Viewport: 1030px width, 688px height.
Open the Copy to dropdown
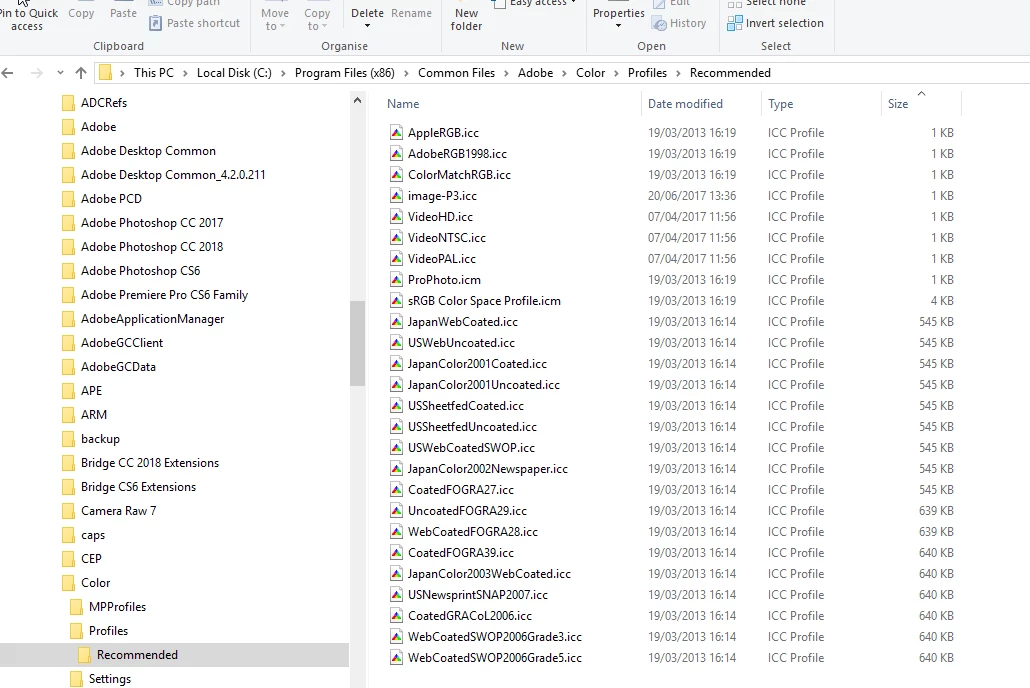(x=317, y=20)
